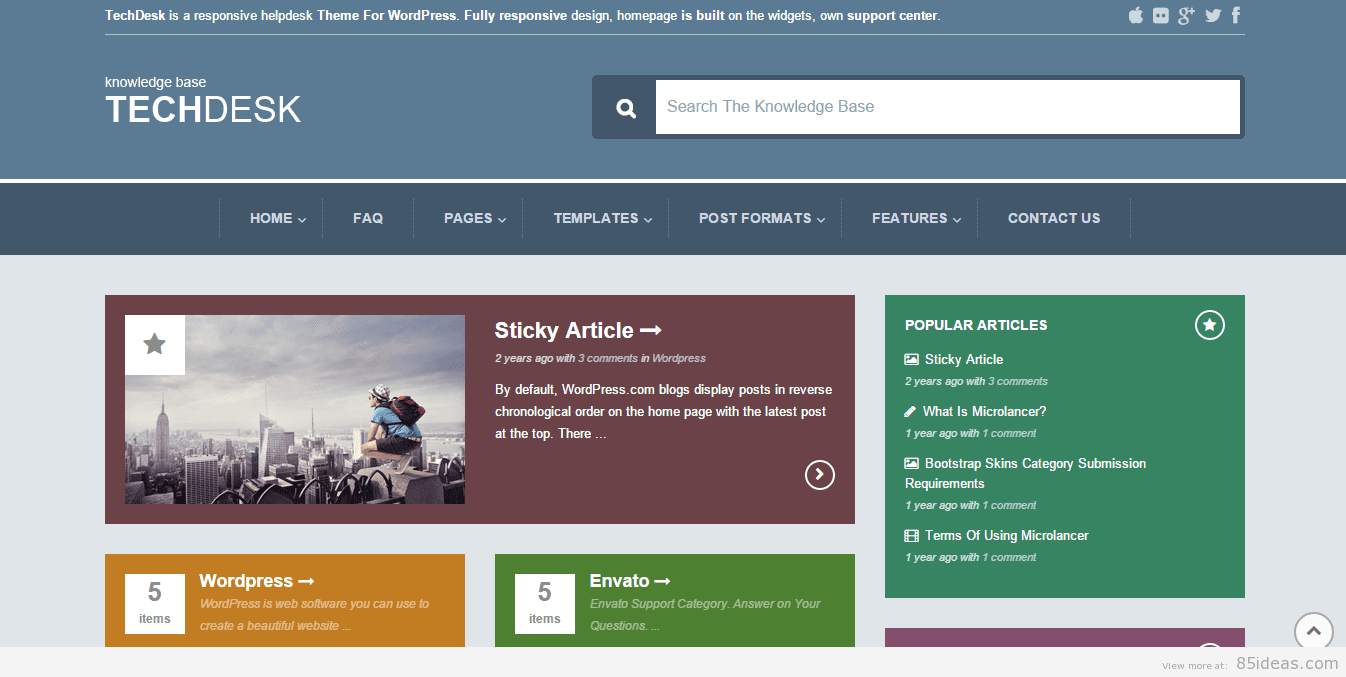
Task: Open the FAQ menu item
Action: click(x=368, y=218)
